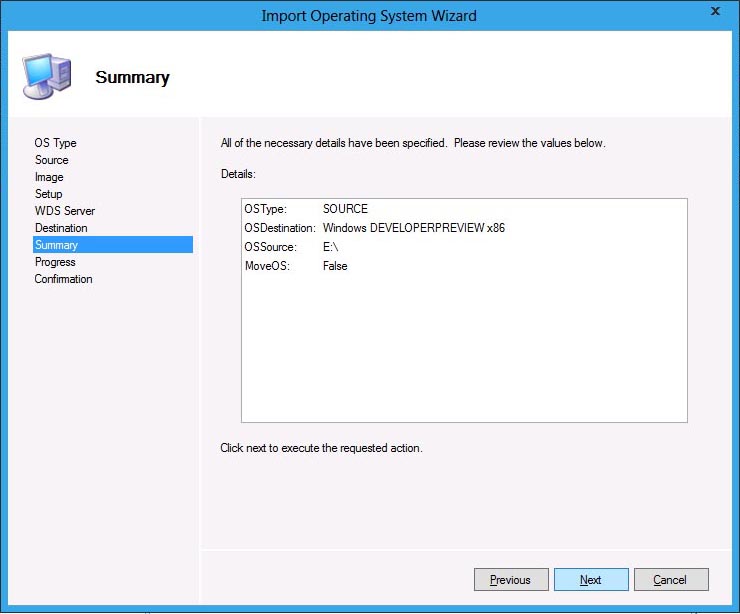Click Next to execute the import
Image resolution: width=740 pixels, height=614 pixels.
pyautogui.click(x=591, y=580)
